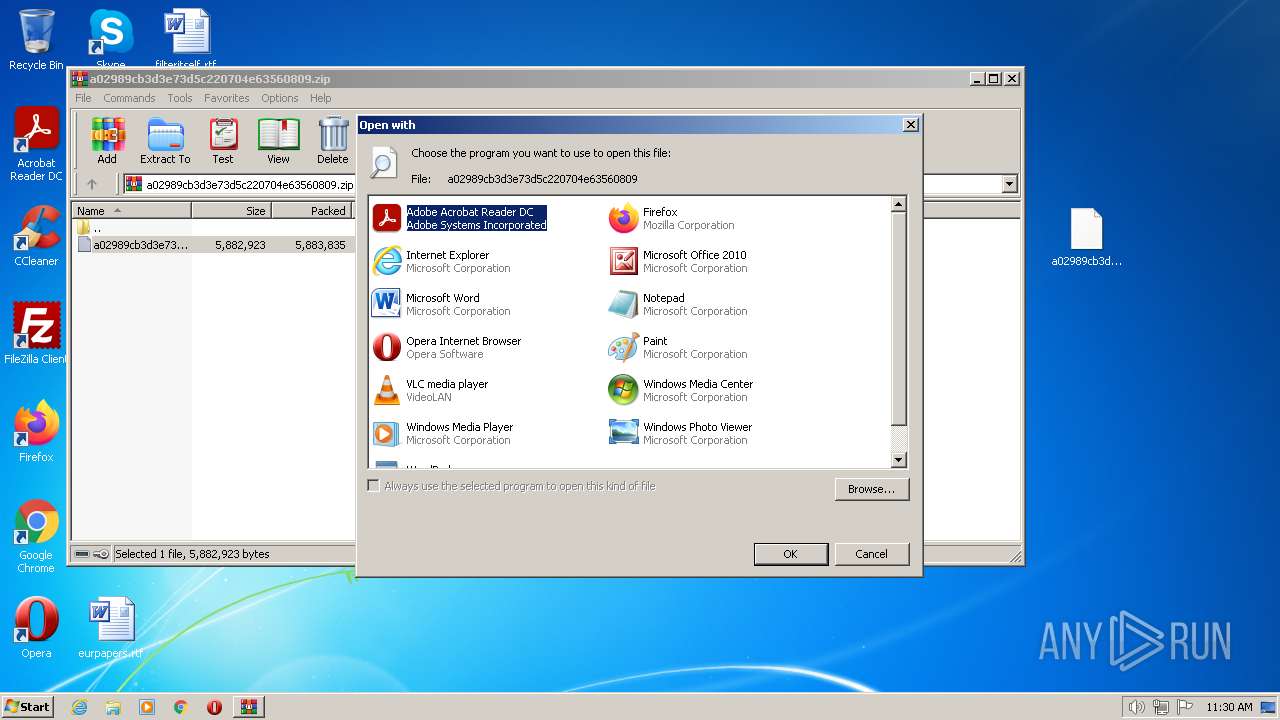
Task: Open Chrome from the taskbar
Action: click(x=181, y=707)
